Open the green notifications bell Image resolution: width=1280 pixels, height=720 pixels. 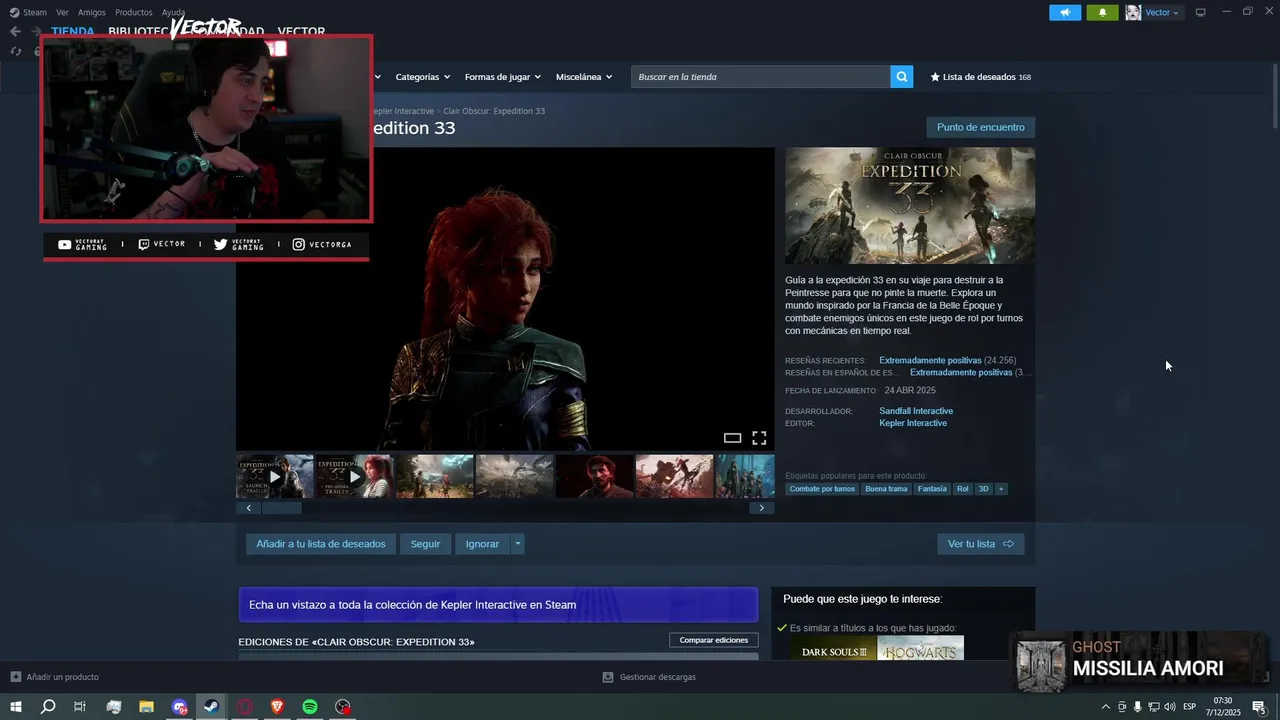pos(1102,12)
